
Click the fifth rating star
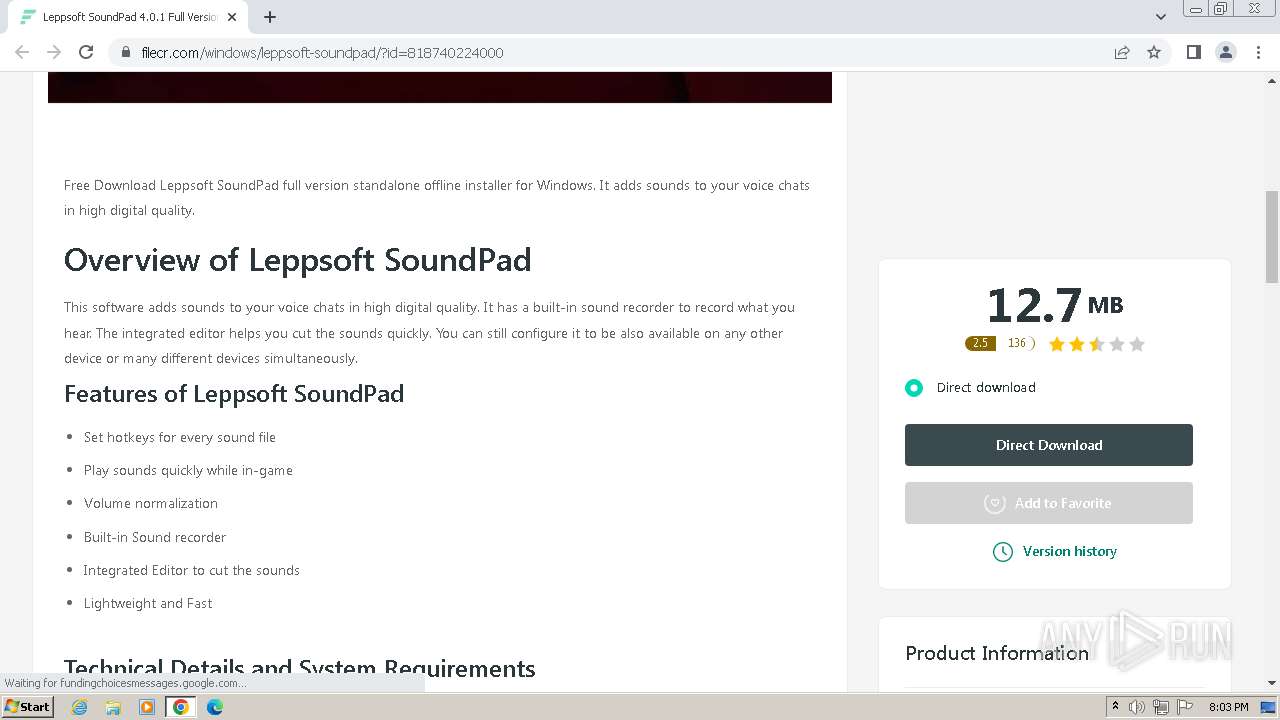(x=1136, y=344)
